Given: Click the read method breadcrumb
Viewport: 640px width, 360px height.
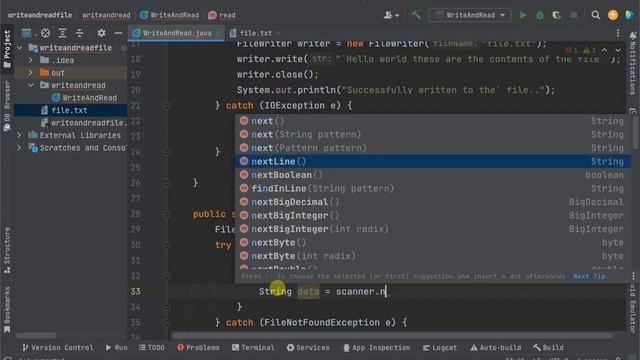Looking at the screenshot, I should [x=222, y=15].
